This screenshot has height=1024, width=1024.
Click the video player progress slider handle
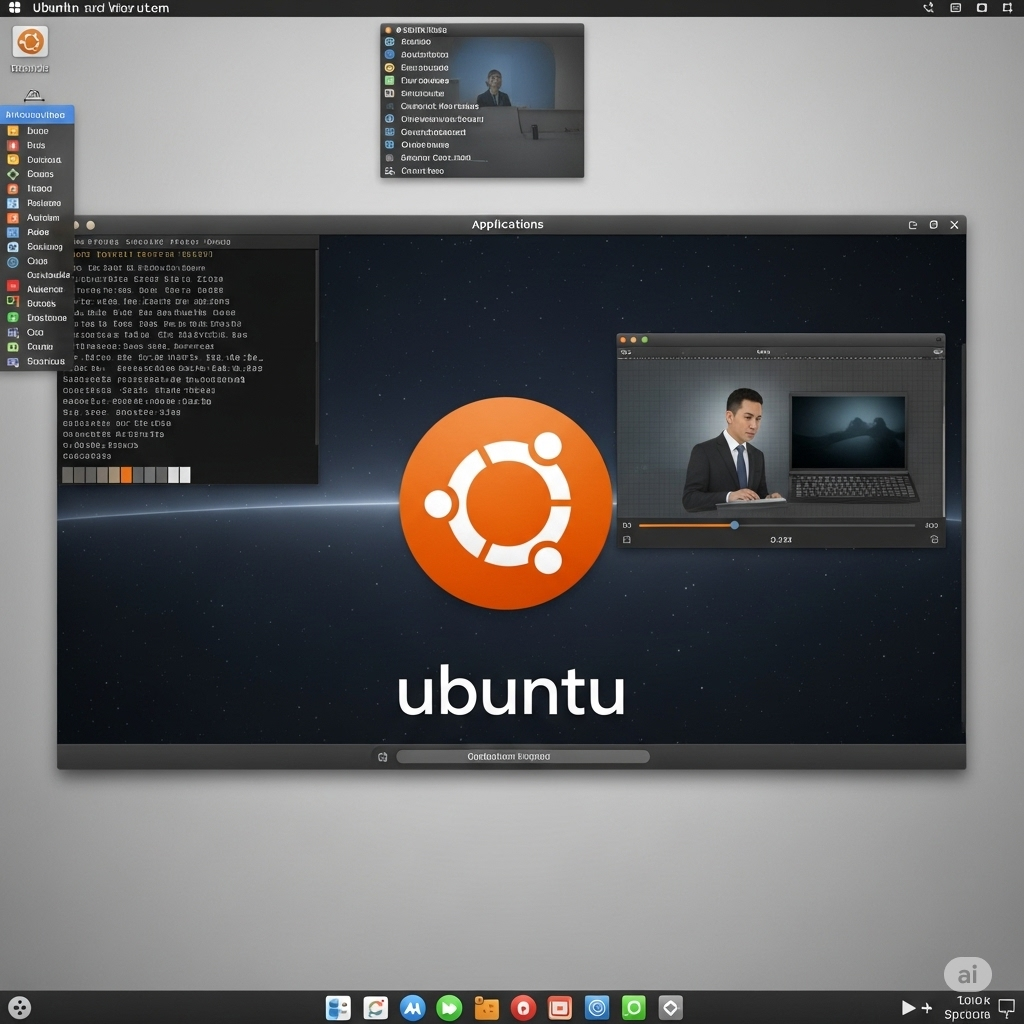(735, 525)
